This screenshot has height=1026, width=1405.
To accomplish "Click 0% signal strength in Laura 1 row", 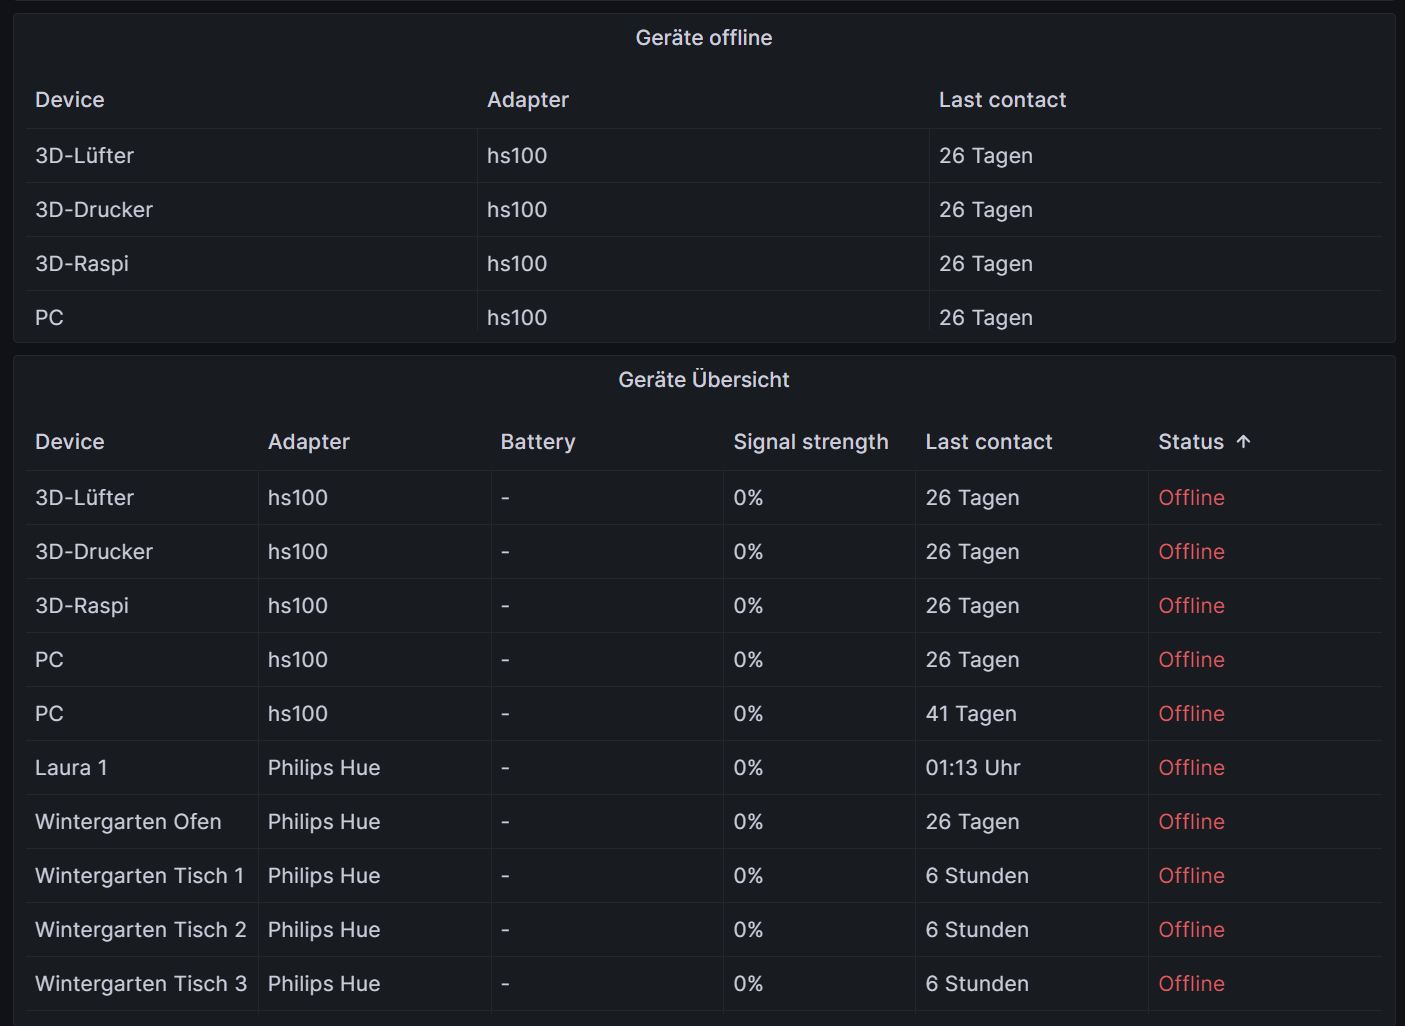I will pos(748,768).
